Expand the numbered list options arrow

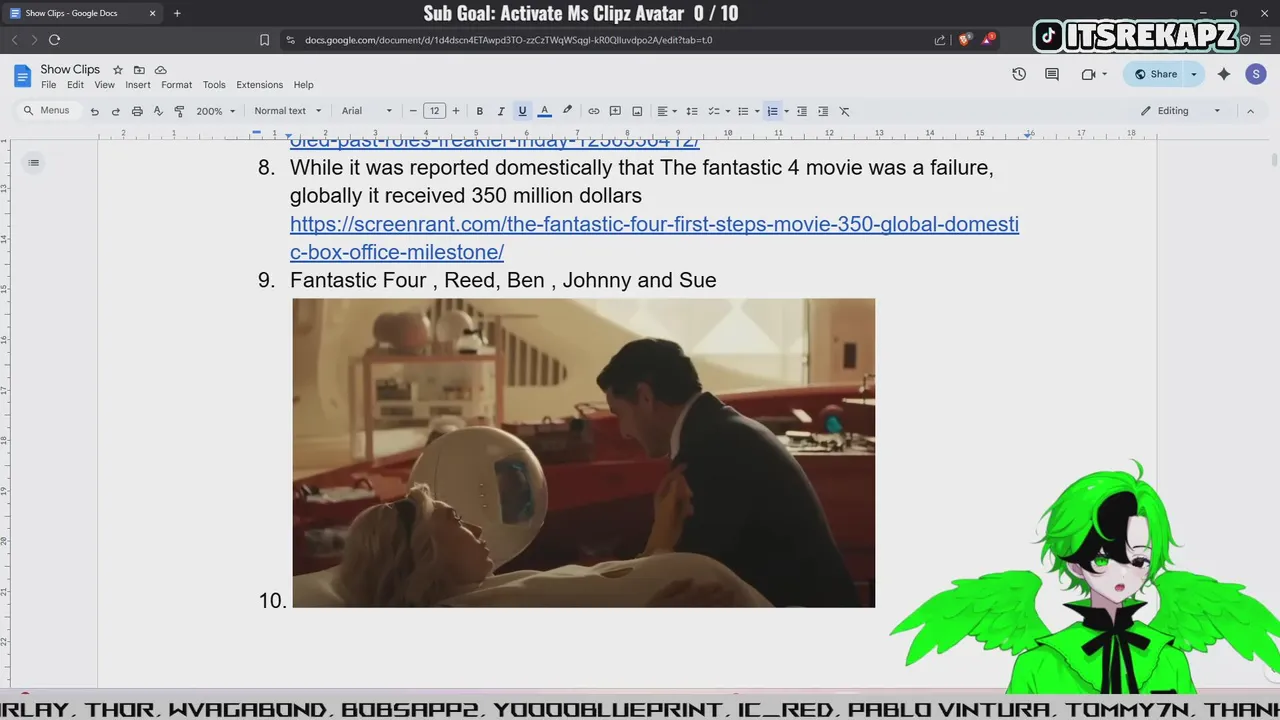786,111
